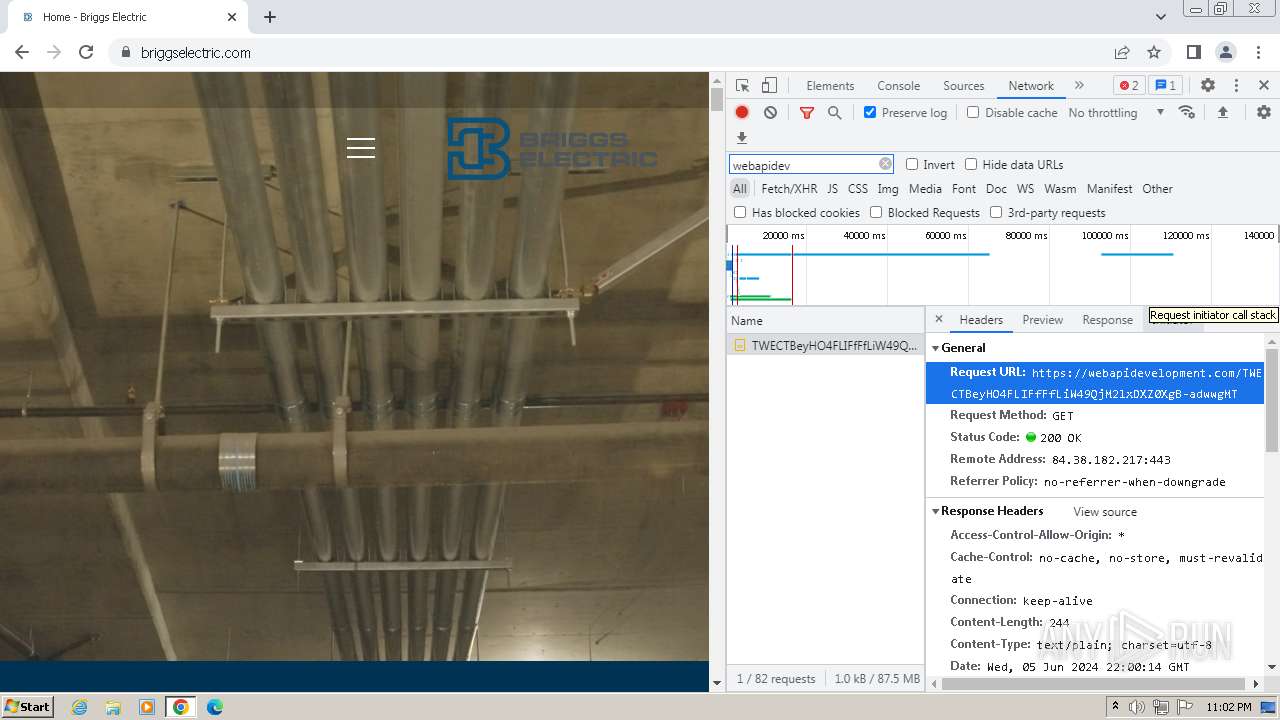Click the Name column header
Image resolution: width=1280 pixels, height=720 pixels.
pyautogui.click(x=825, y=320)
